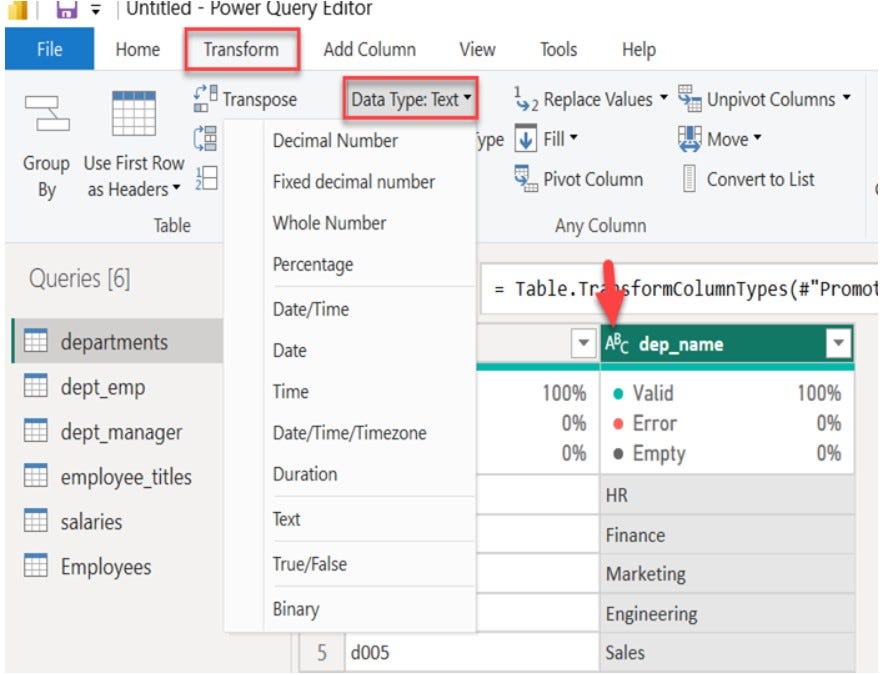Open the Employees query
The width and height of the screenshot is (882, 675).
pos(99,566)
